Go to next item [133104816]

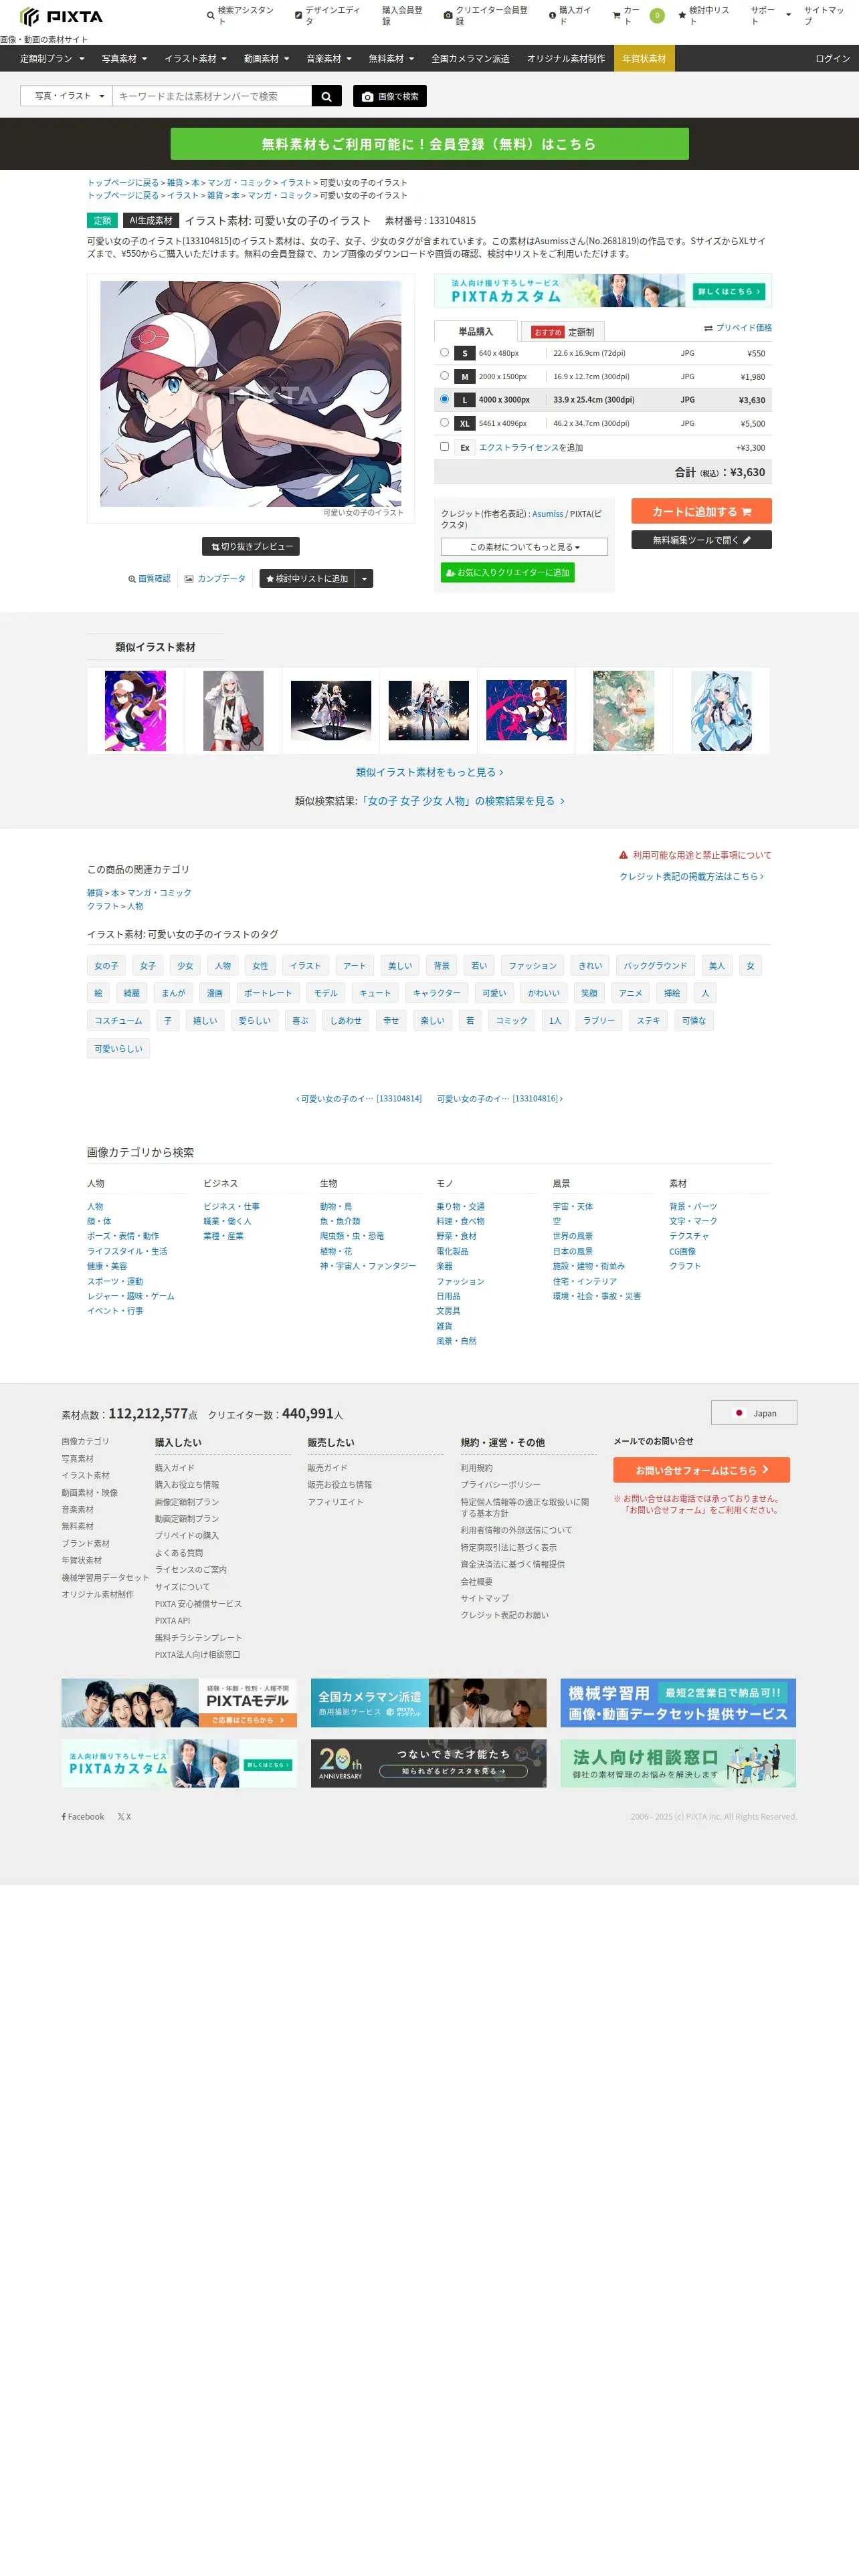499,1099
